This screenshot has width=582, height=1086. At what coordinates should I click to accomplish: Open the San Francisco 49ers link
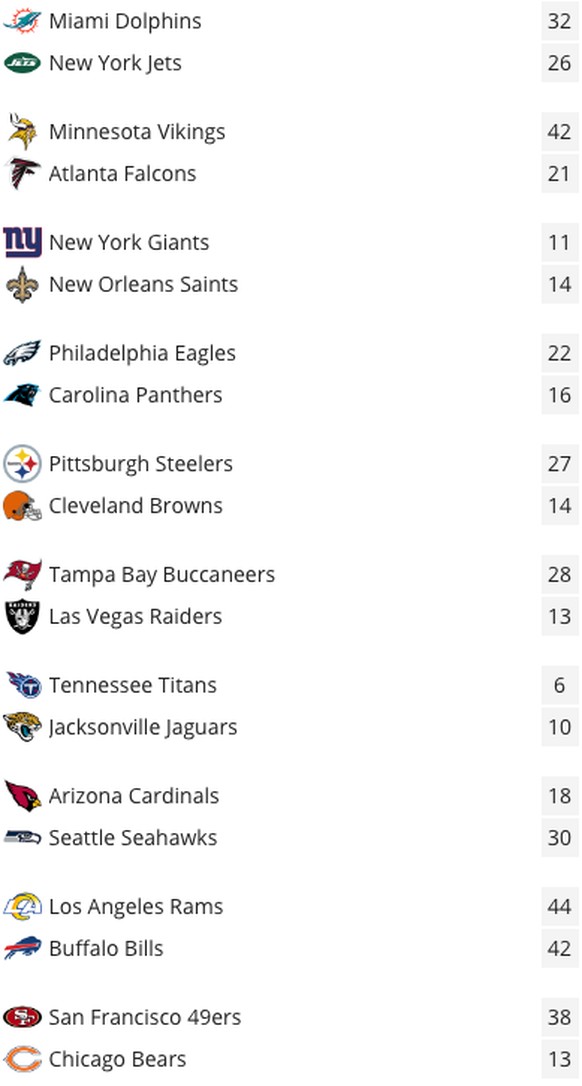(x=145, y=1017)
